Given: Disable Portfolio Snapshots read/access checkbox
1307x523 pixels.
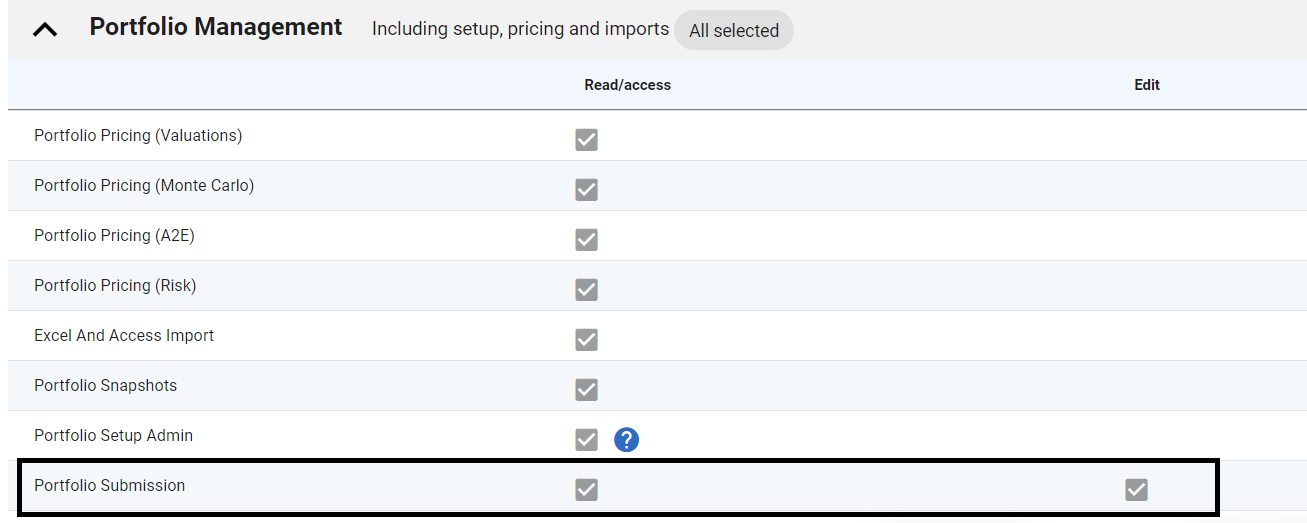Looking at the screenshot, I should pos(587,390).
